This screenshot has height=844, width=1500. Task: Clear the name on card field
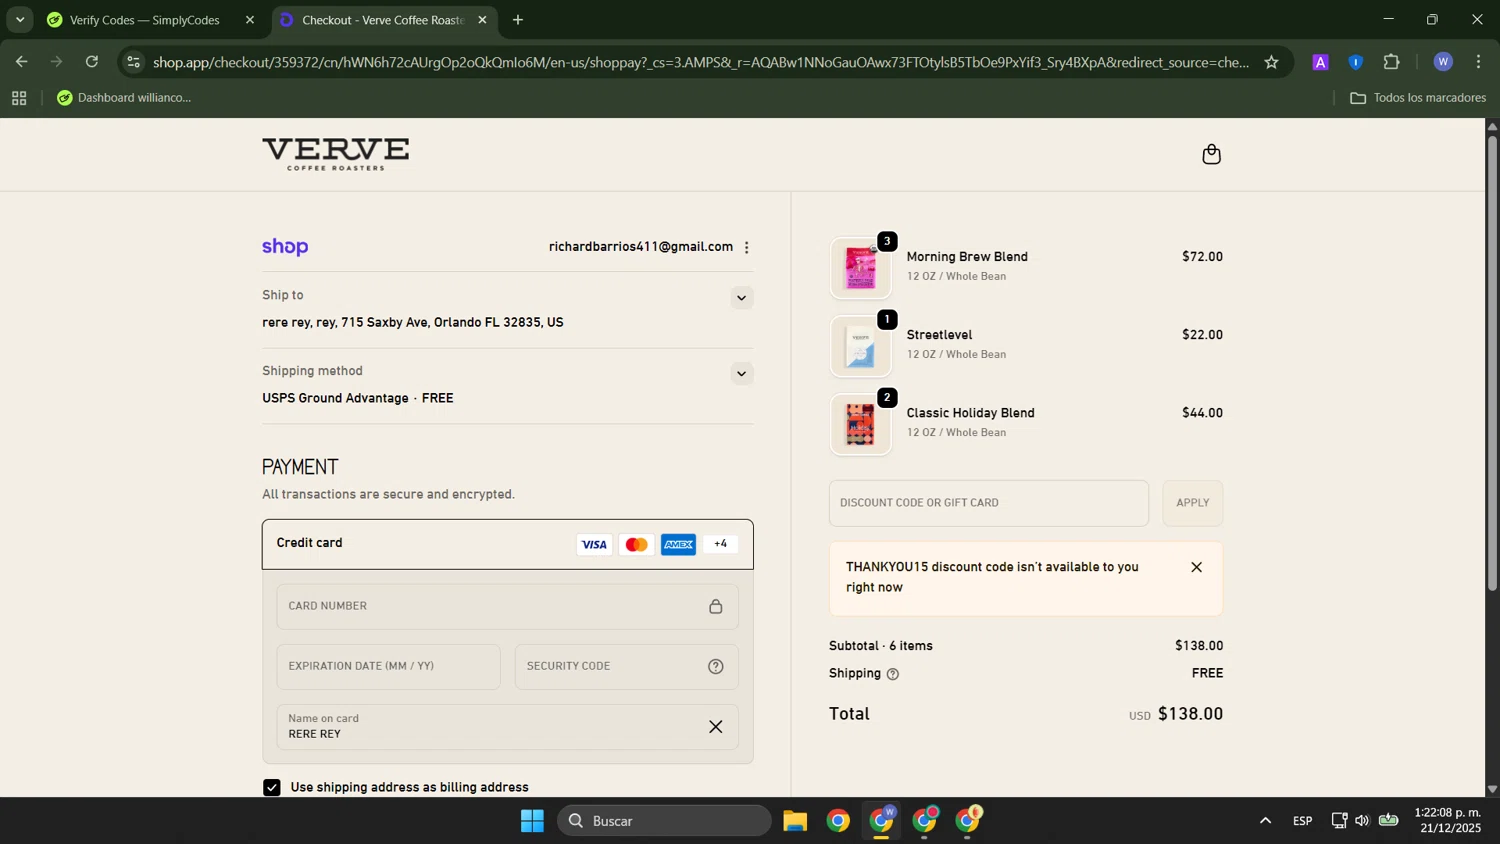pos(715,727)
